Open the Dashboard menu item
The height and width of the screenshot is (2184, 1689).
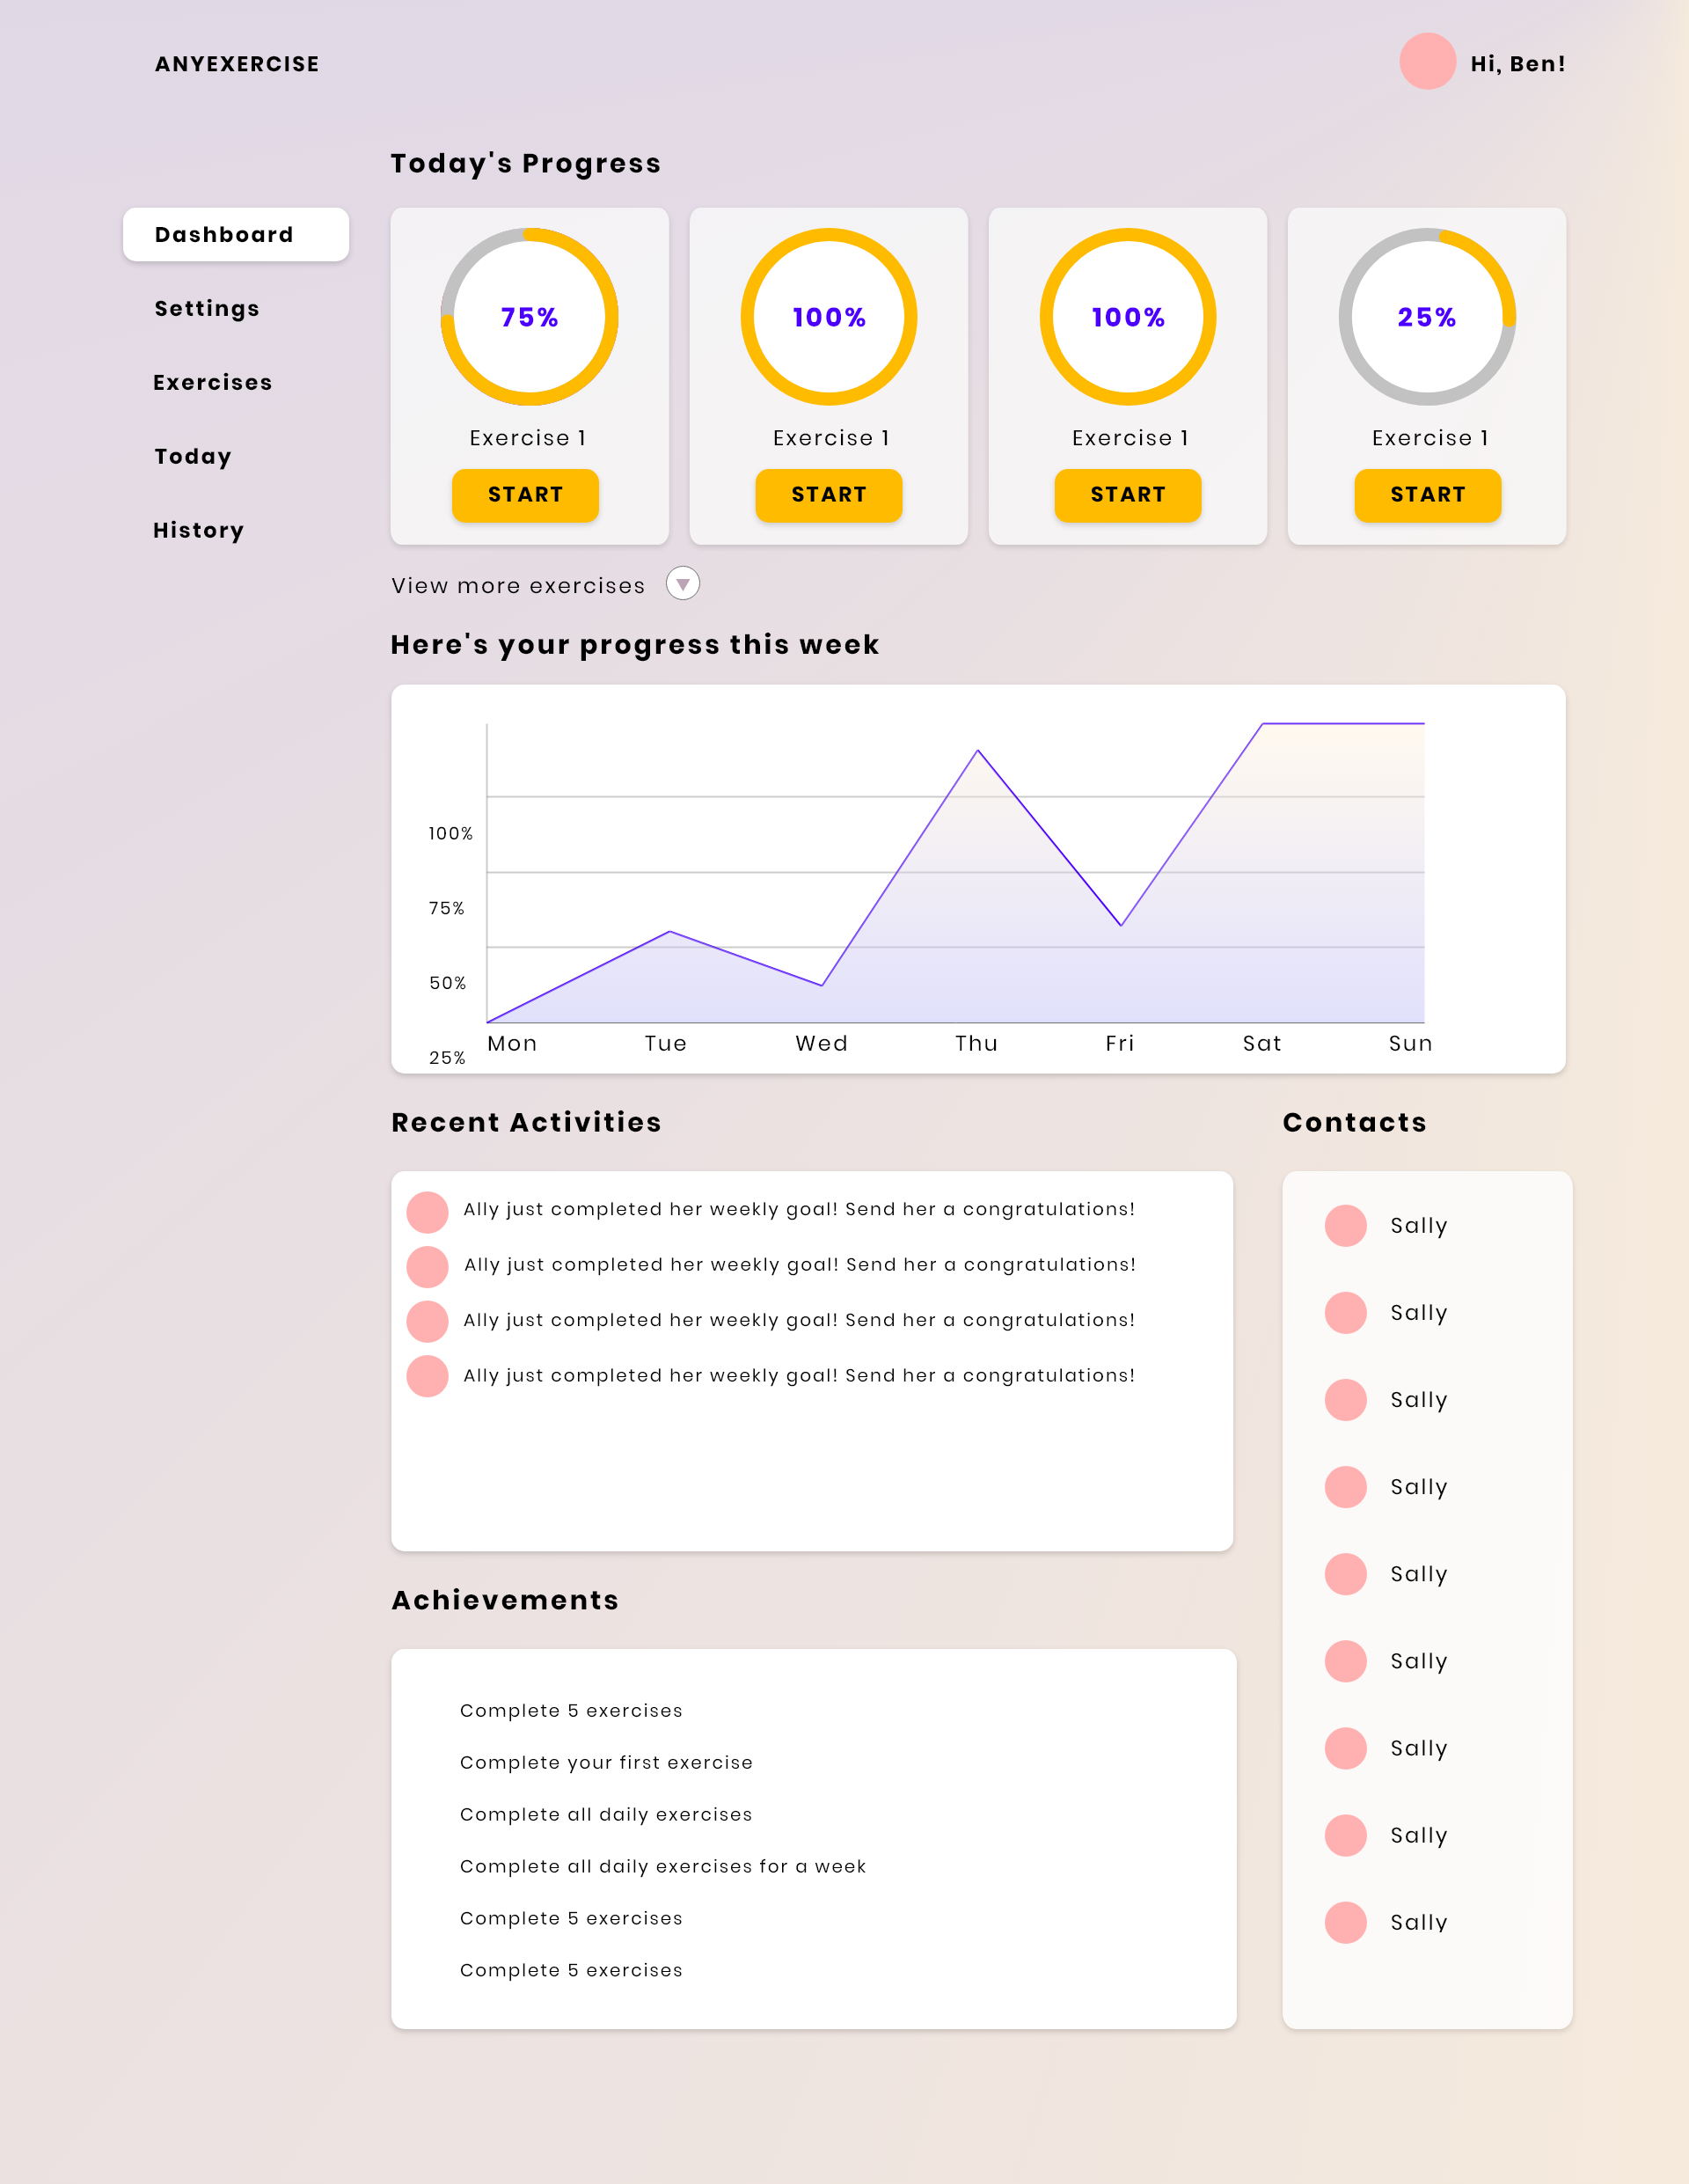click(x=236, y=235)
